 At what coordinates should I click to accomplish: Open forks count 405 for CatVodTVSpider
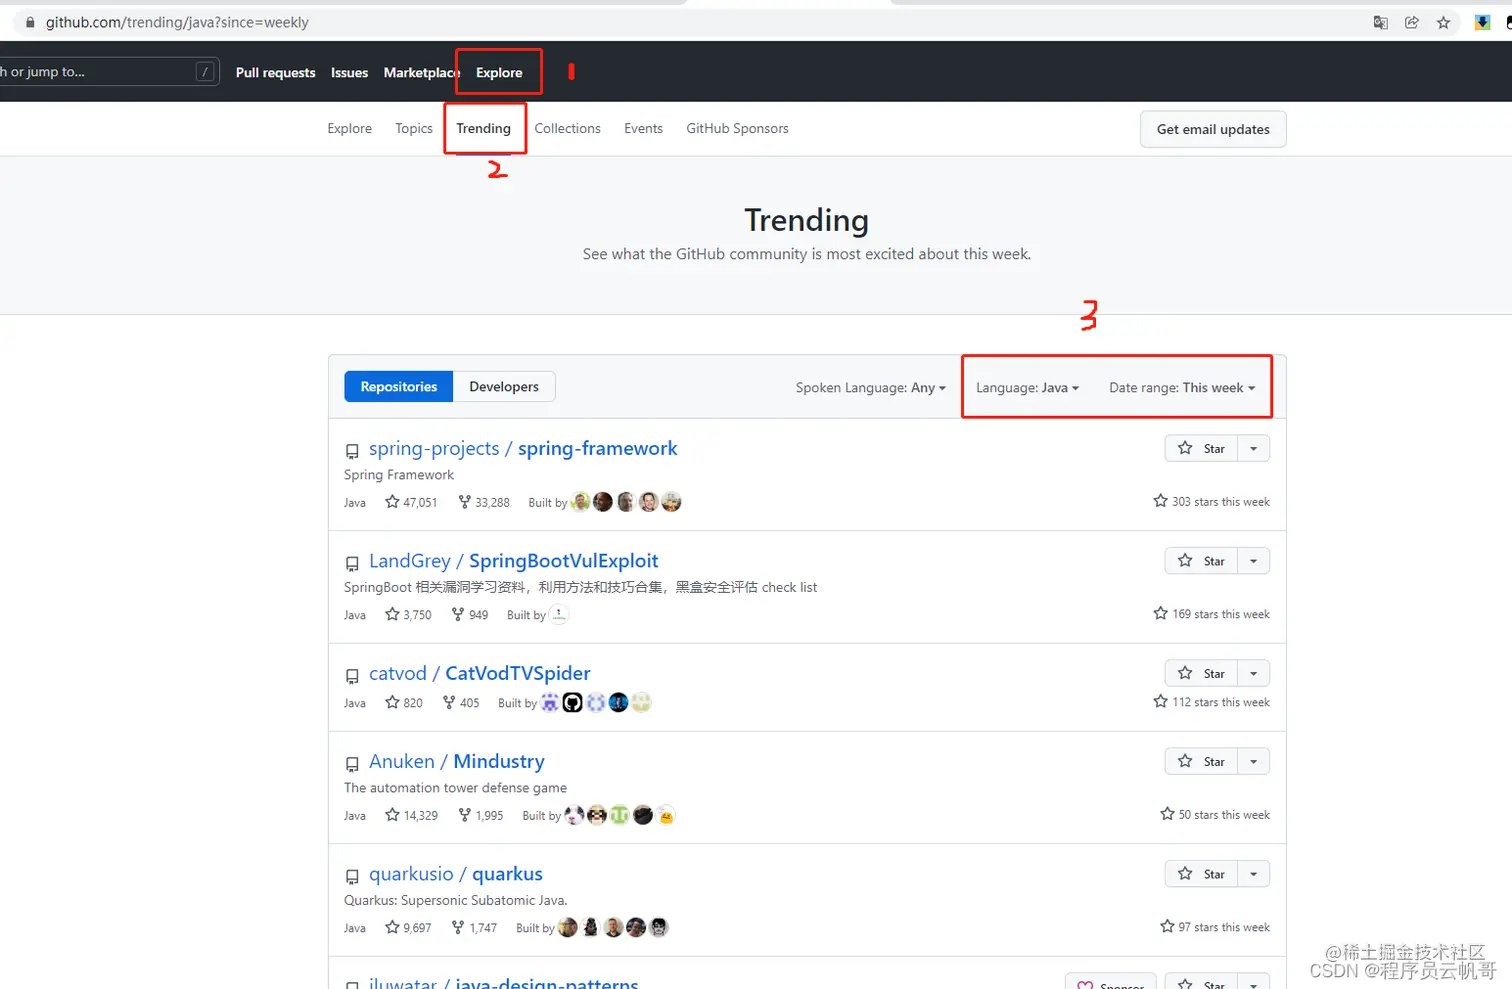[461, 703]
